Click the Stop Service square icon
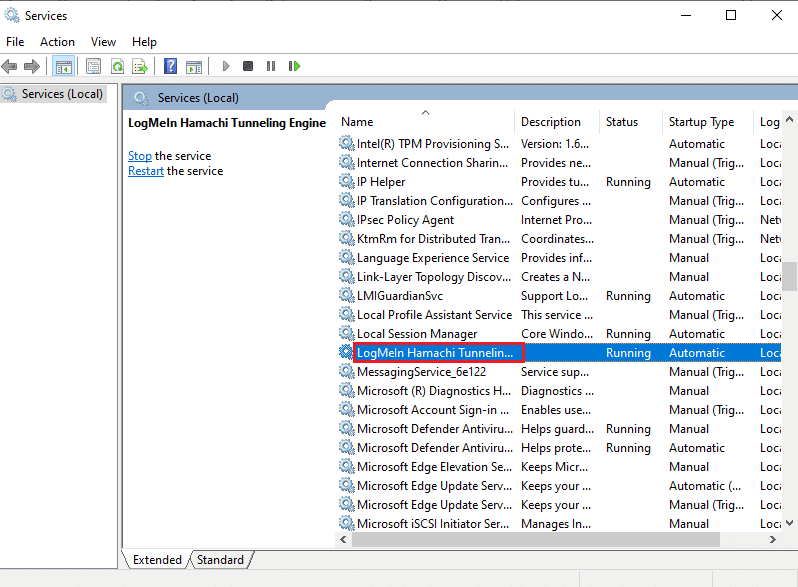The width and height of the screenshot is (798, 587). coord(248,66)
